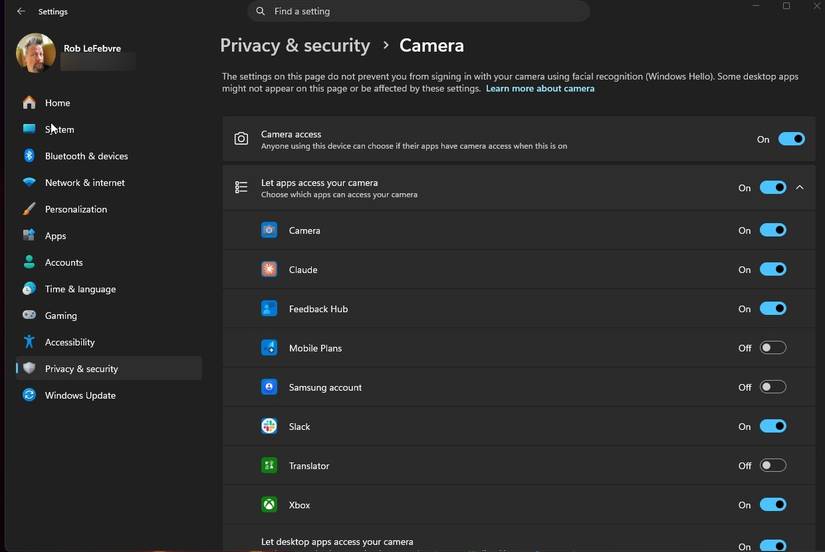Turn off Slack camera toggle
This screenshot has height=552, width=825.
pyautogui.click(x=772, y=426)
